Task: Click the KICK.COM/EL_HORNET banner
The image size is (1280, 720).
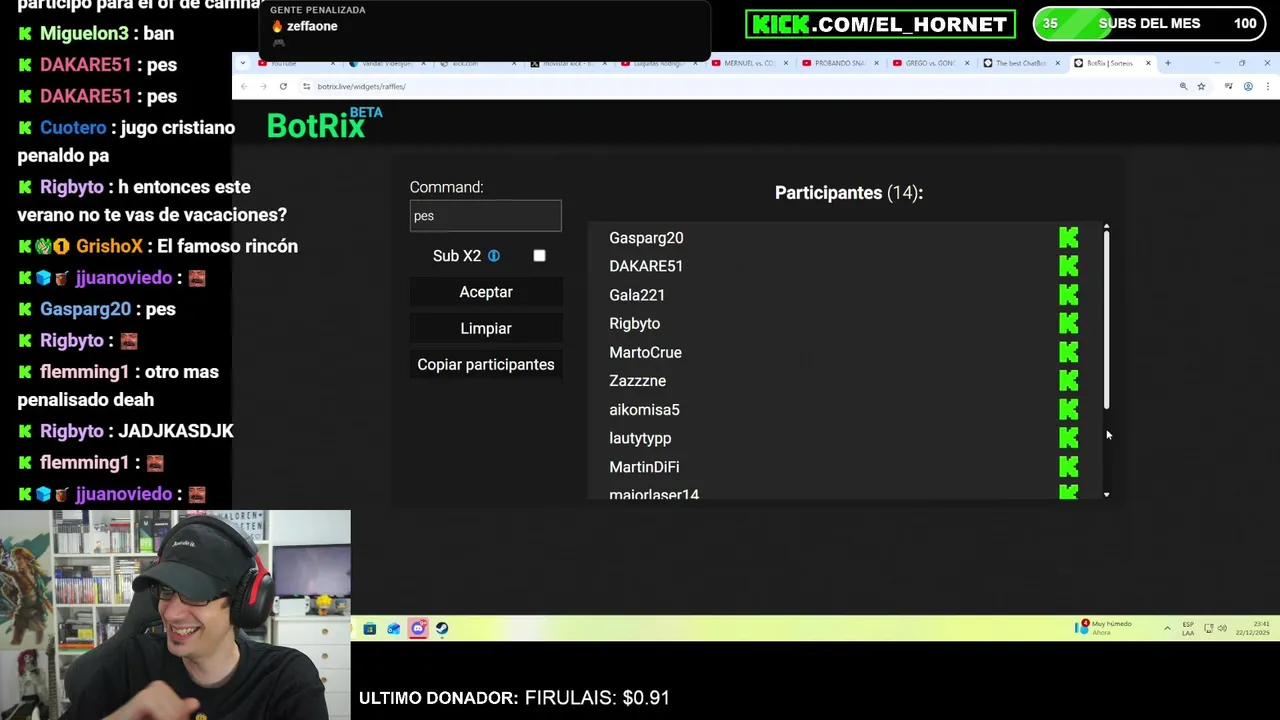Action: (x=880, y=24)
